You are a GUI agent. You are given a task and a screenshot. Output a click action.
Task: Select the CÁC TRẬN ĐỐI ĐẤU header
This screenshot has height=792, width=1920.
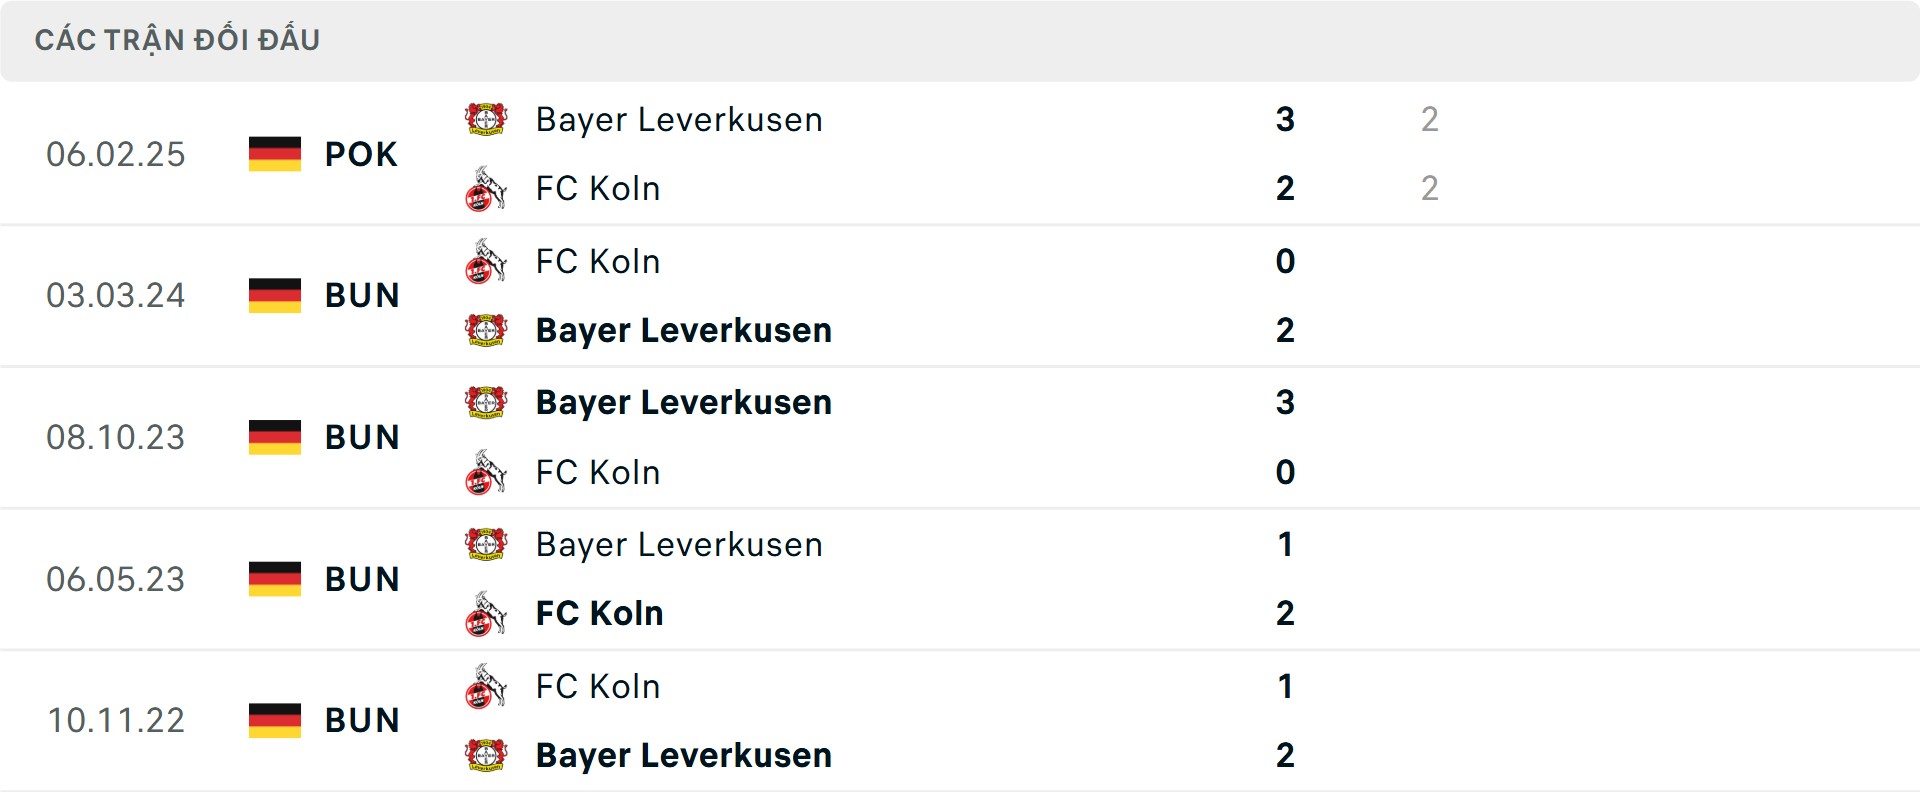click(x=178, y=39)
